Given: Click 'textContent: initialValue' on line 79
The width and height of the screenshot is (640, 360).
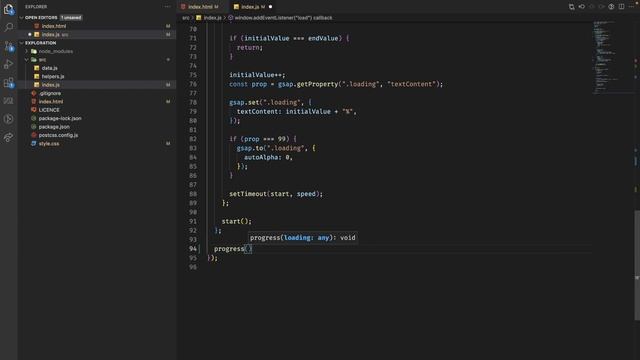Looking at the screenshot, I should [284, 111].
